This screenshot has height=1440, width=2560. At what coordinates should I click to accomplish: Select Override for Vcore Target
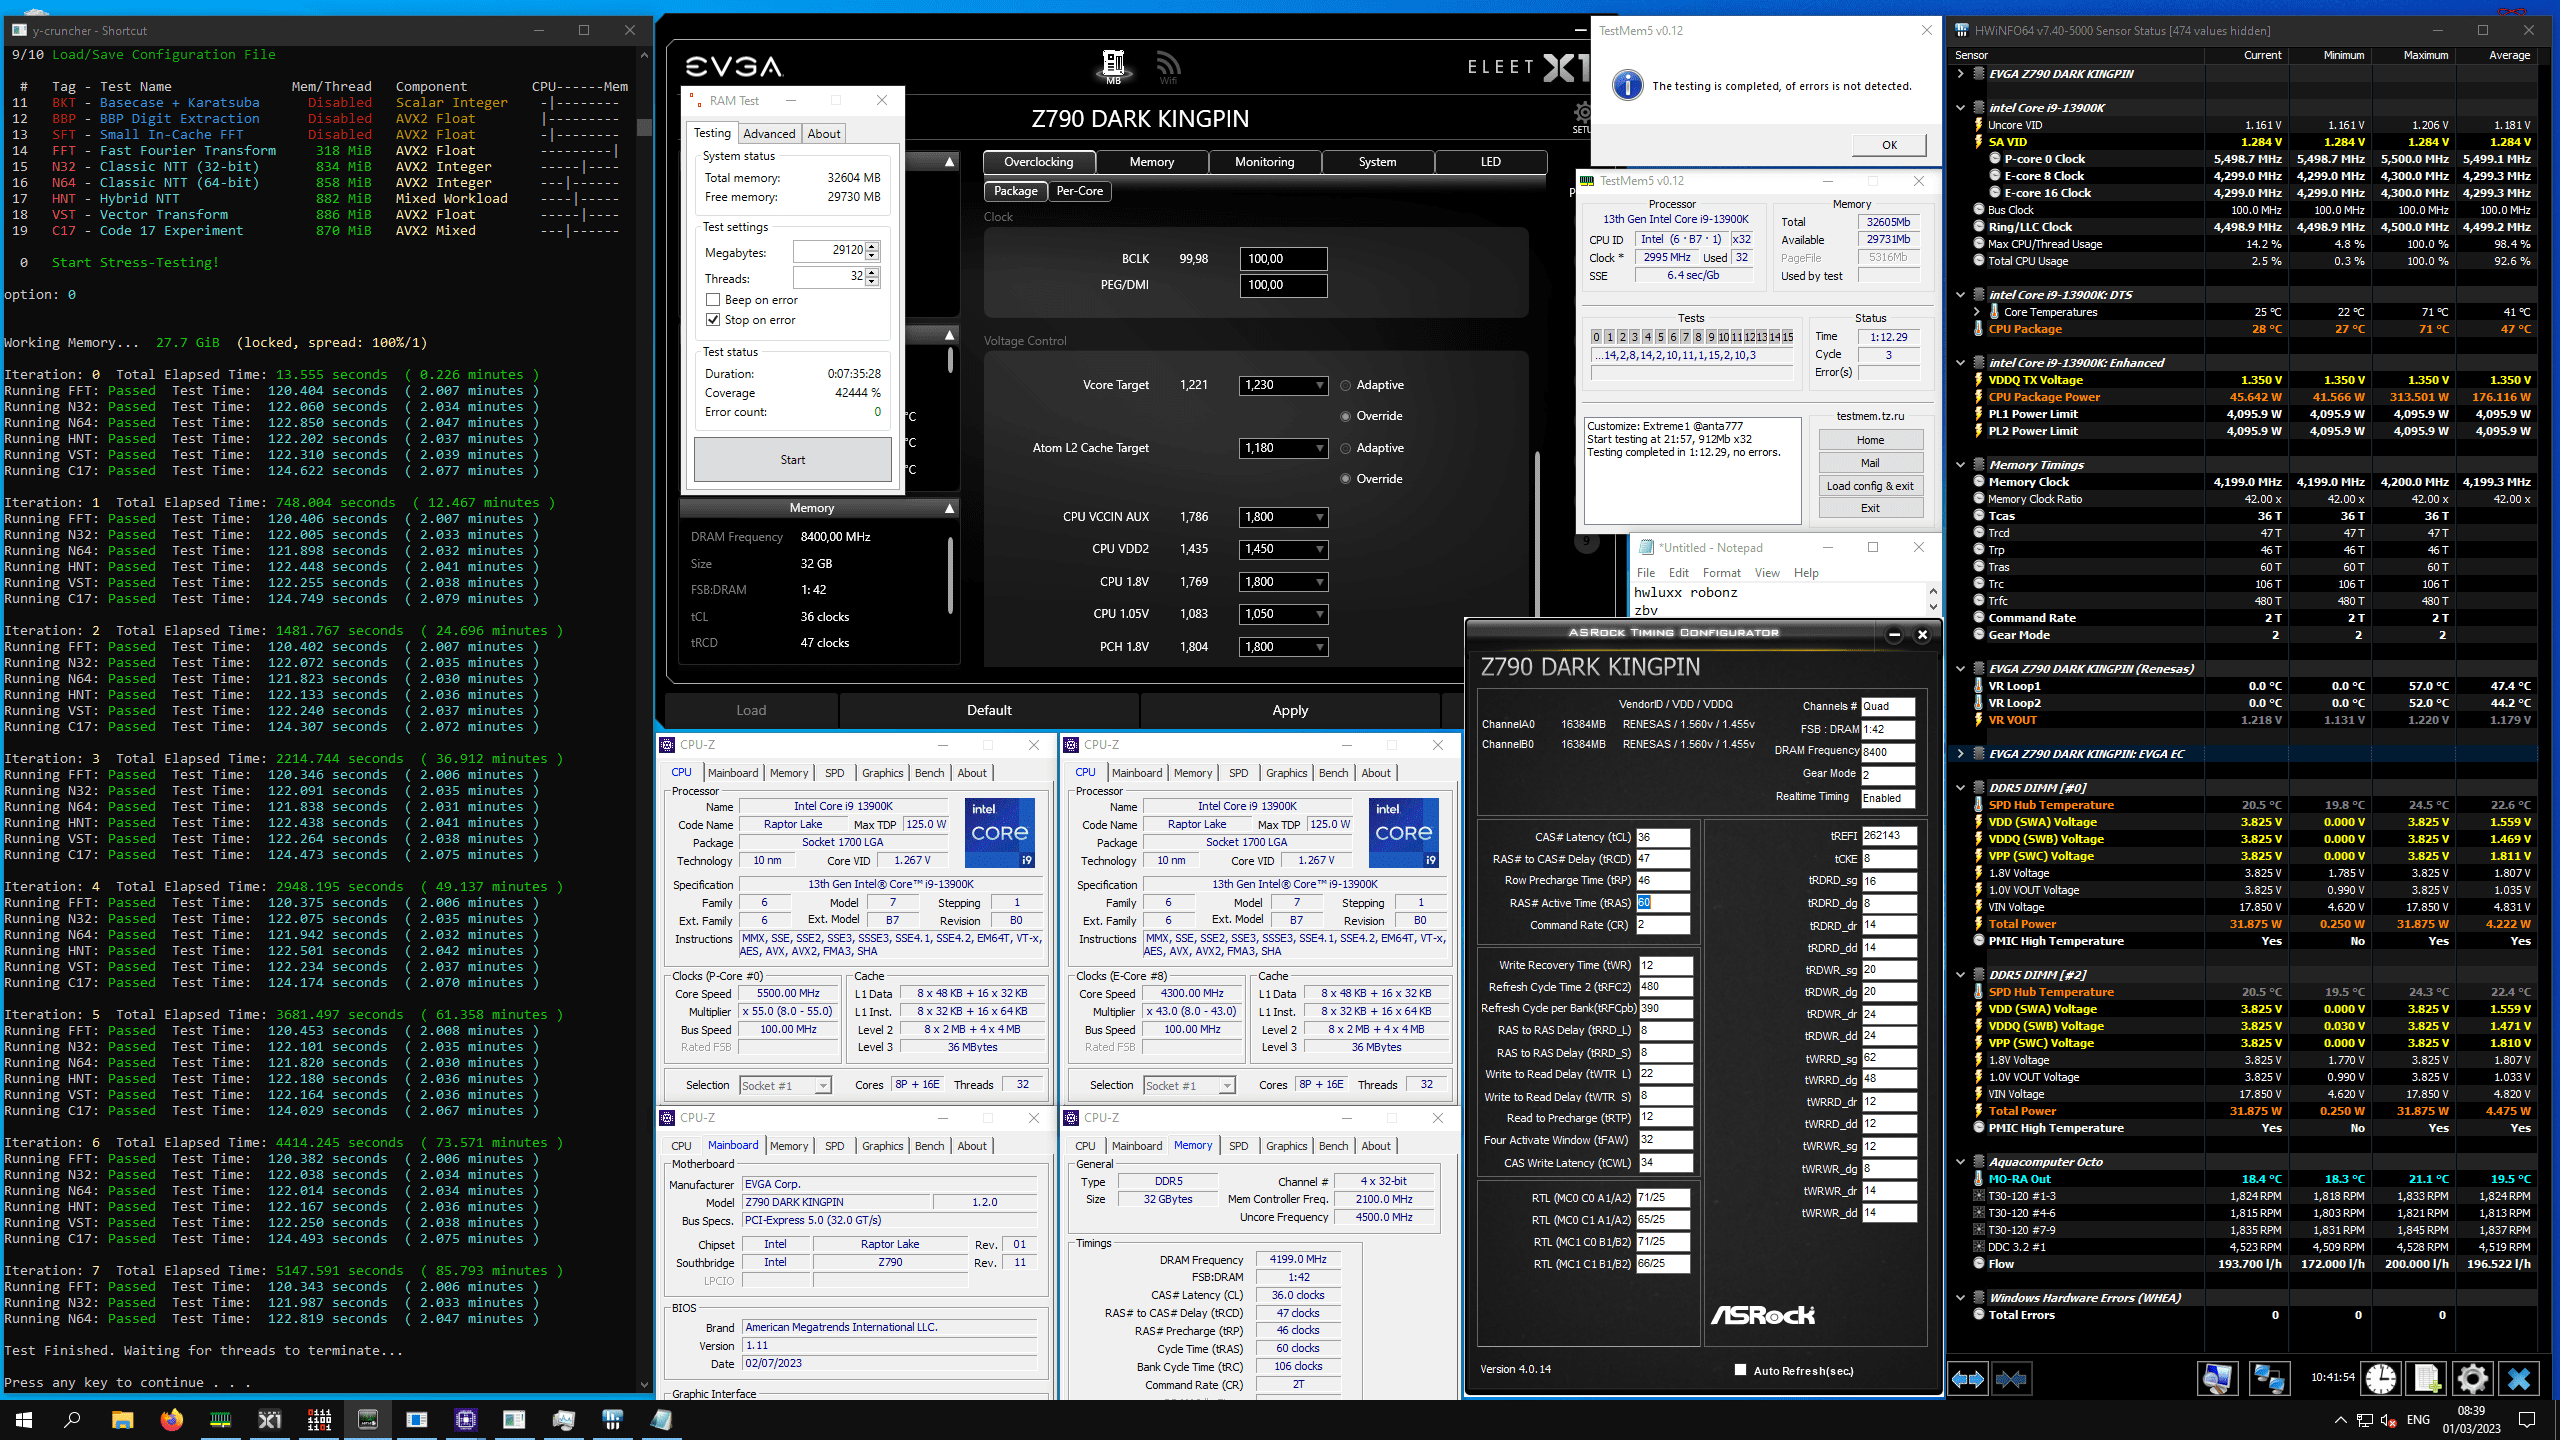pos(1346,416)
